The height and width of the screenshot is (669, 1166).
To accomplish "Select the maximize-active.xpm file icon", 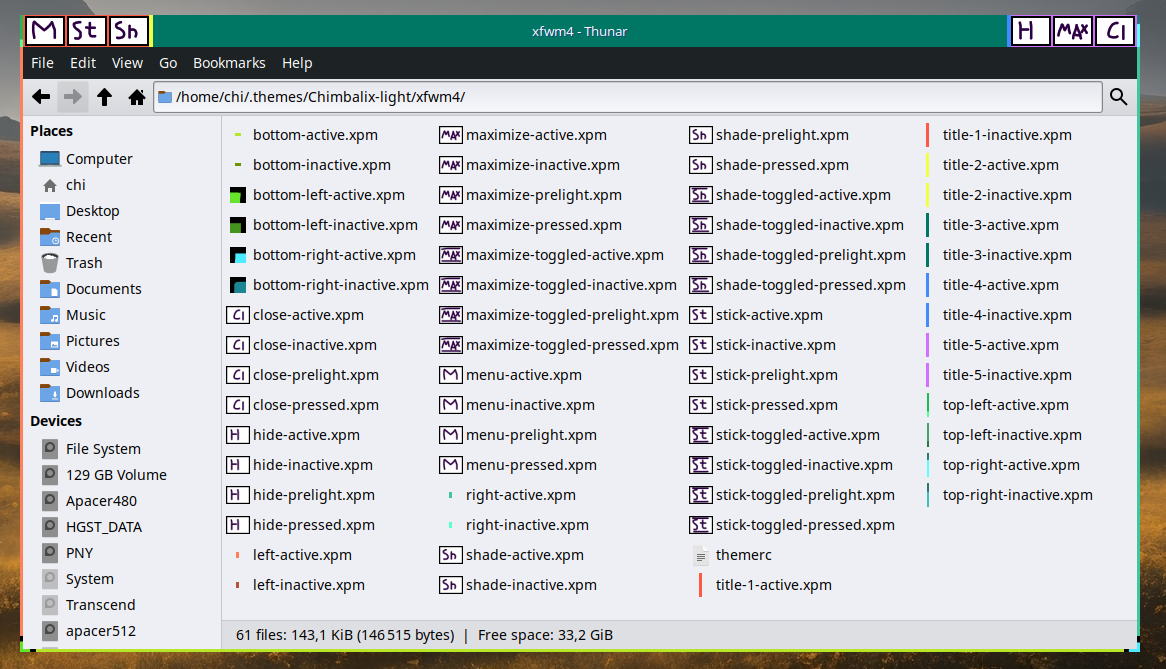I will pyautogui.click(x=451, y=135).
